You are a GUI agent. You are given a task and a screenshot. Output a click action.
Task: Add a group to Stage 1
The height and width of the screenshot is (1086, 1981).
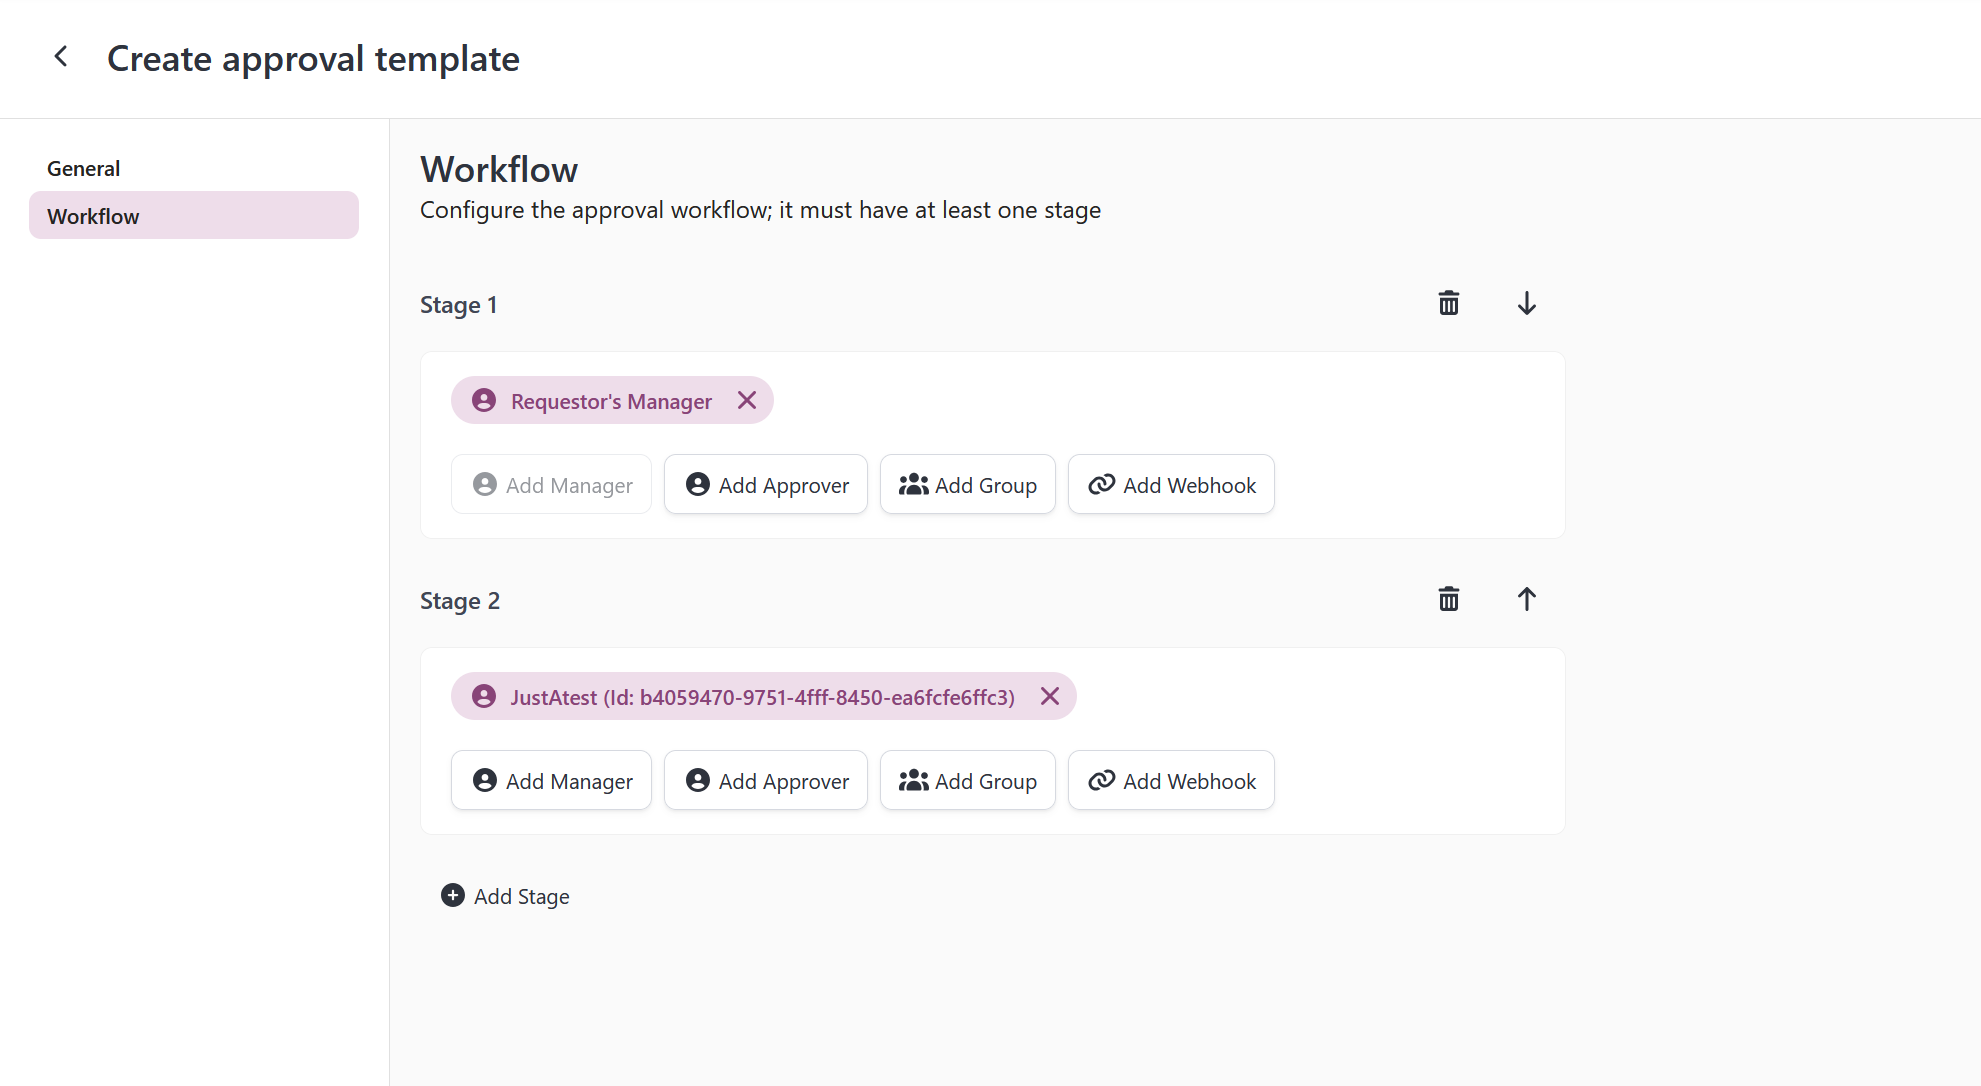(967, 484)
